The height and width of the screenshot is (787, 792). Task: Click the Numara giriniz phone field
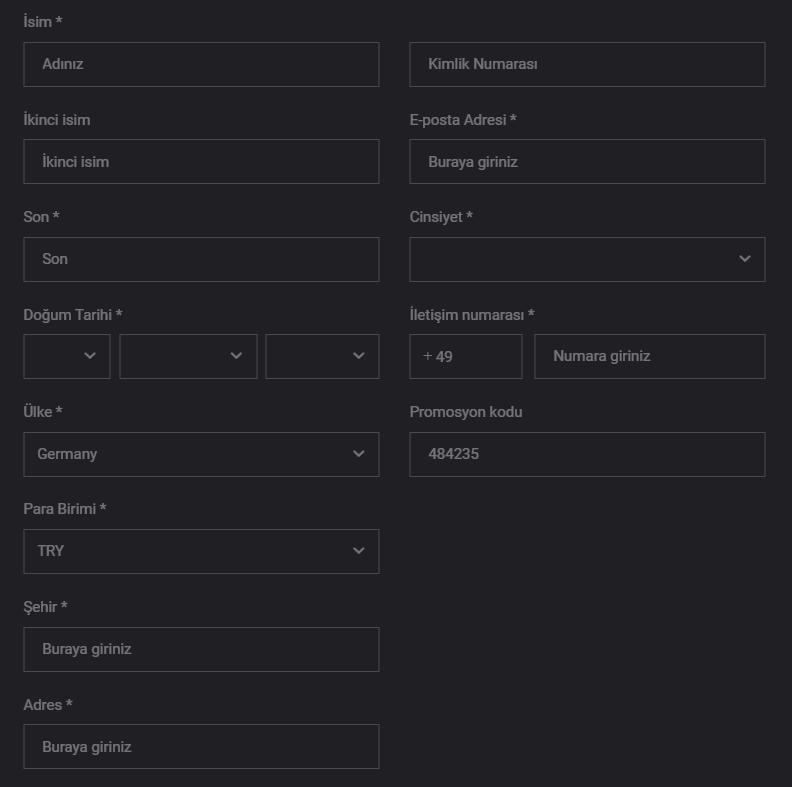(649, 356)
